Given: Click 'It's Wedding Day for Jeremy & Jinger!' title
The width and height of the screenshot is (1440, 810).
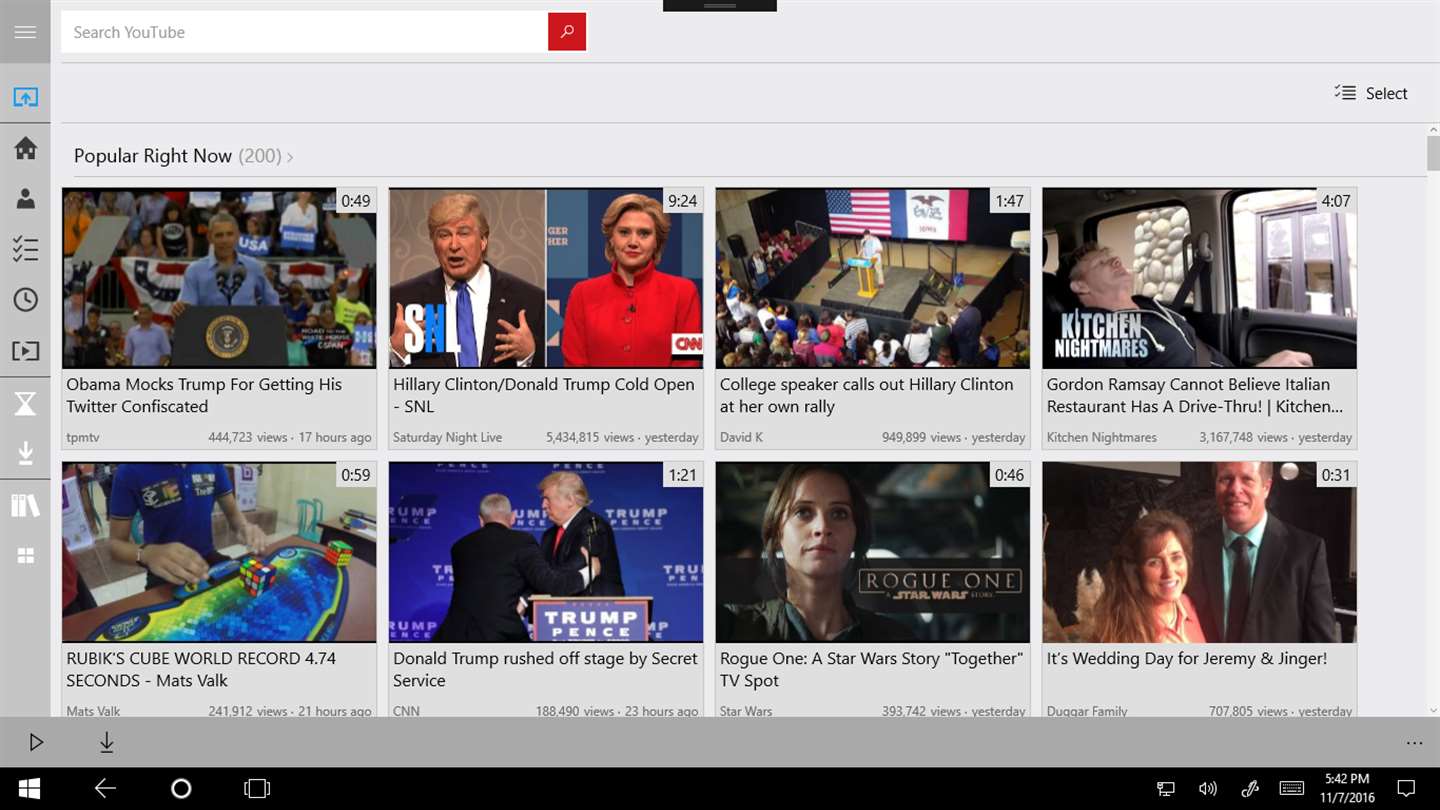Looking at the screenshot, I should [1187, 658].
